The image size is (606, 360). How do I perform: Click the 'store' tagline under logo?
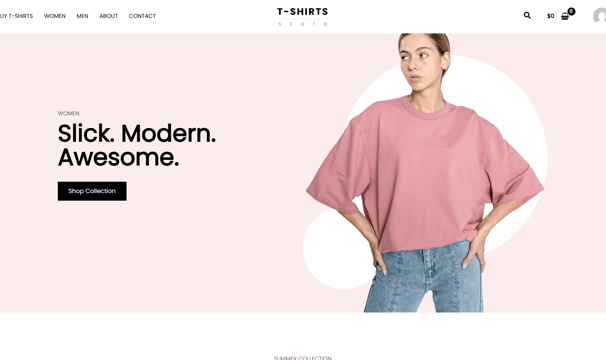pyautogui.click(x=303, y=24)
